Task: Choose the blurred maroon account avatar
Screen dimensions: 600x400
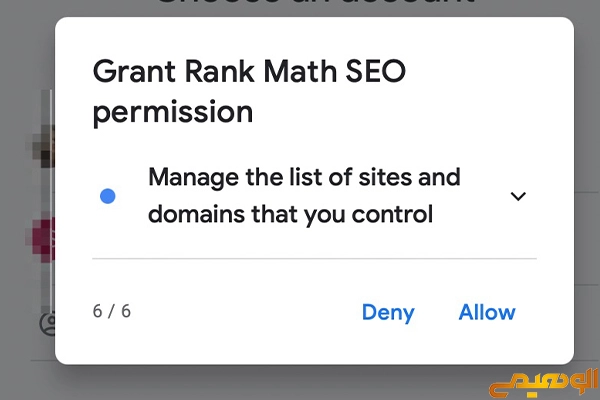Action: click(x=41, y=240)
